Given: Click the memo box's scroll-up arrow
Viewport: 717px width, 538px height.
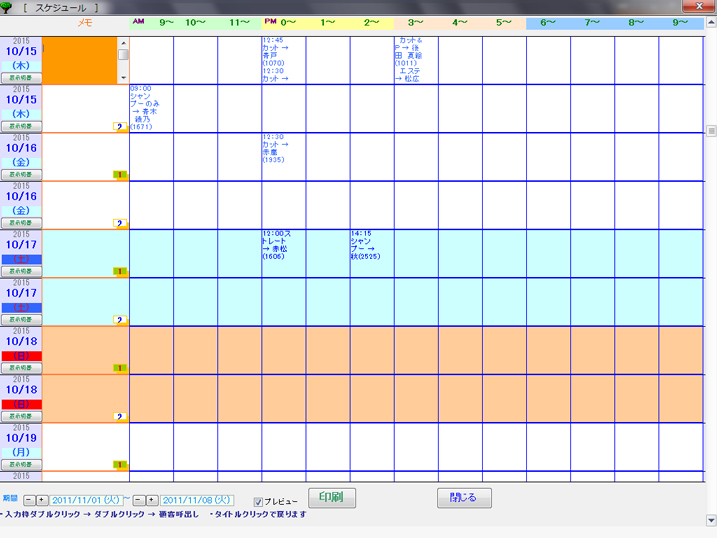Looking at the screenshot, I should [x=123, y=43].
